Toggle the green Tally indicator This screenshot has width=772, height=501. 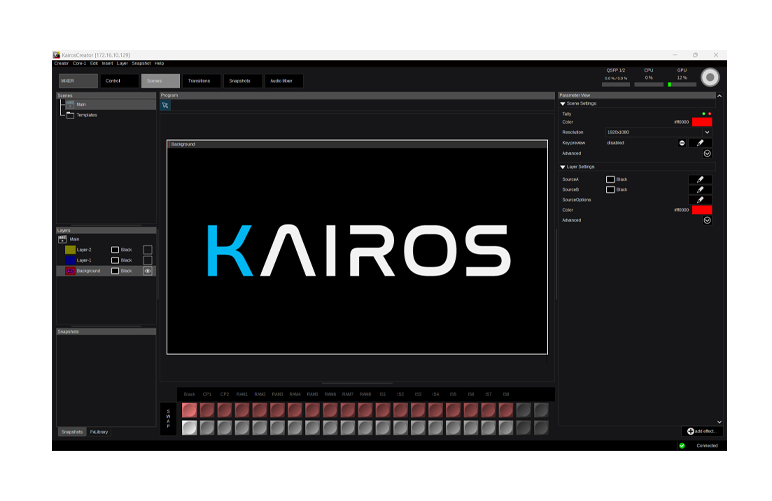[704, 114]
